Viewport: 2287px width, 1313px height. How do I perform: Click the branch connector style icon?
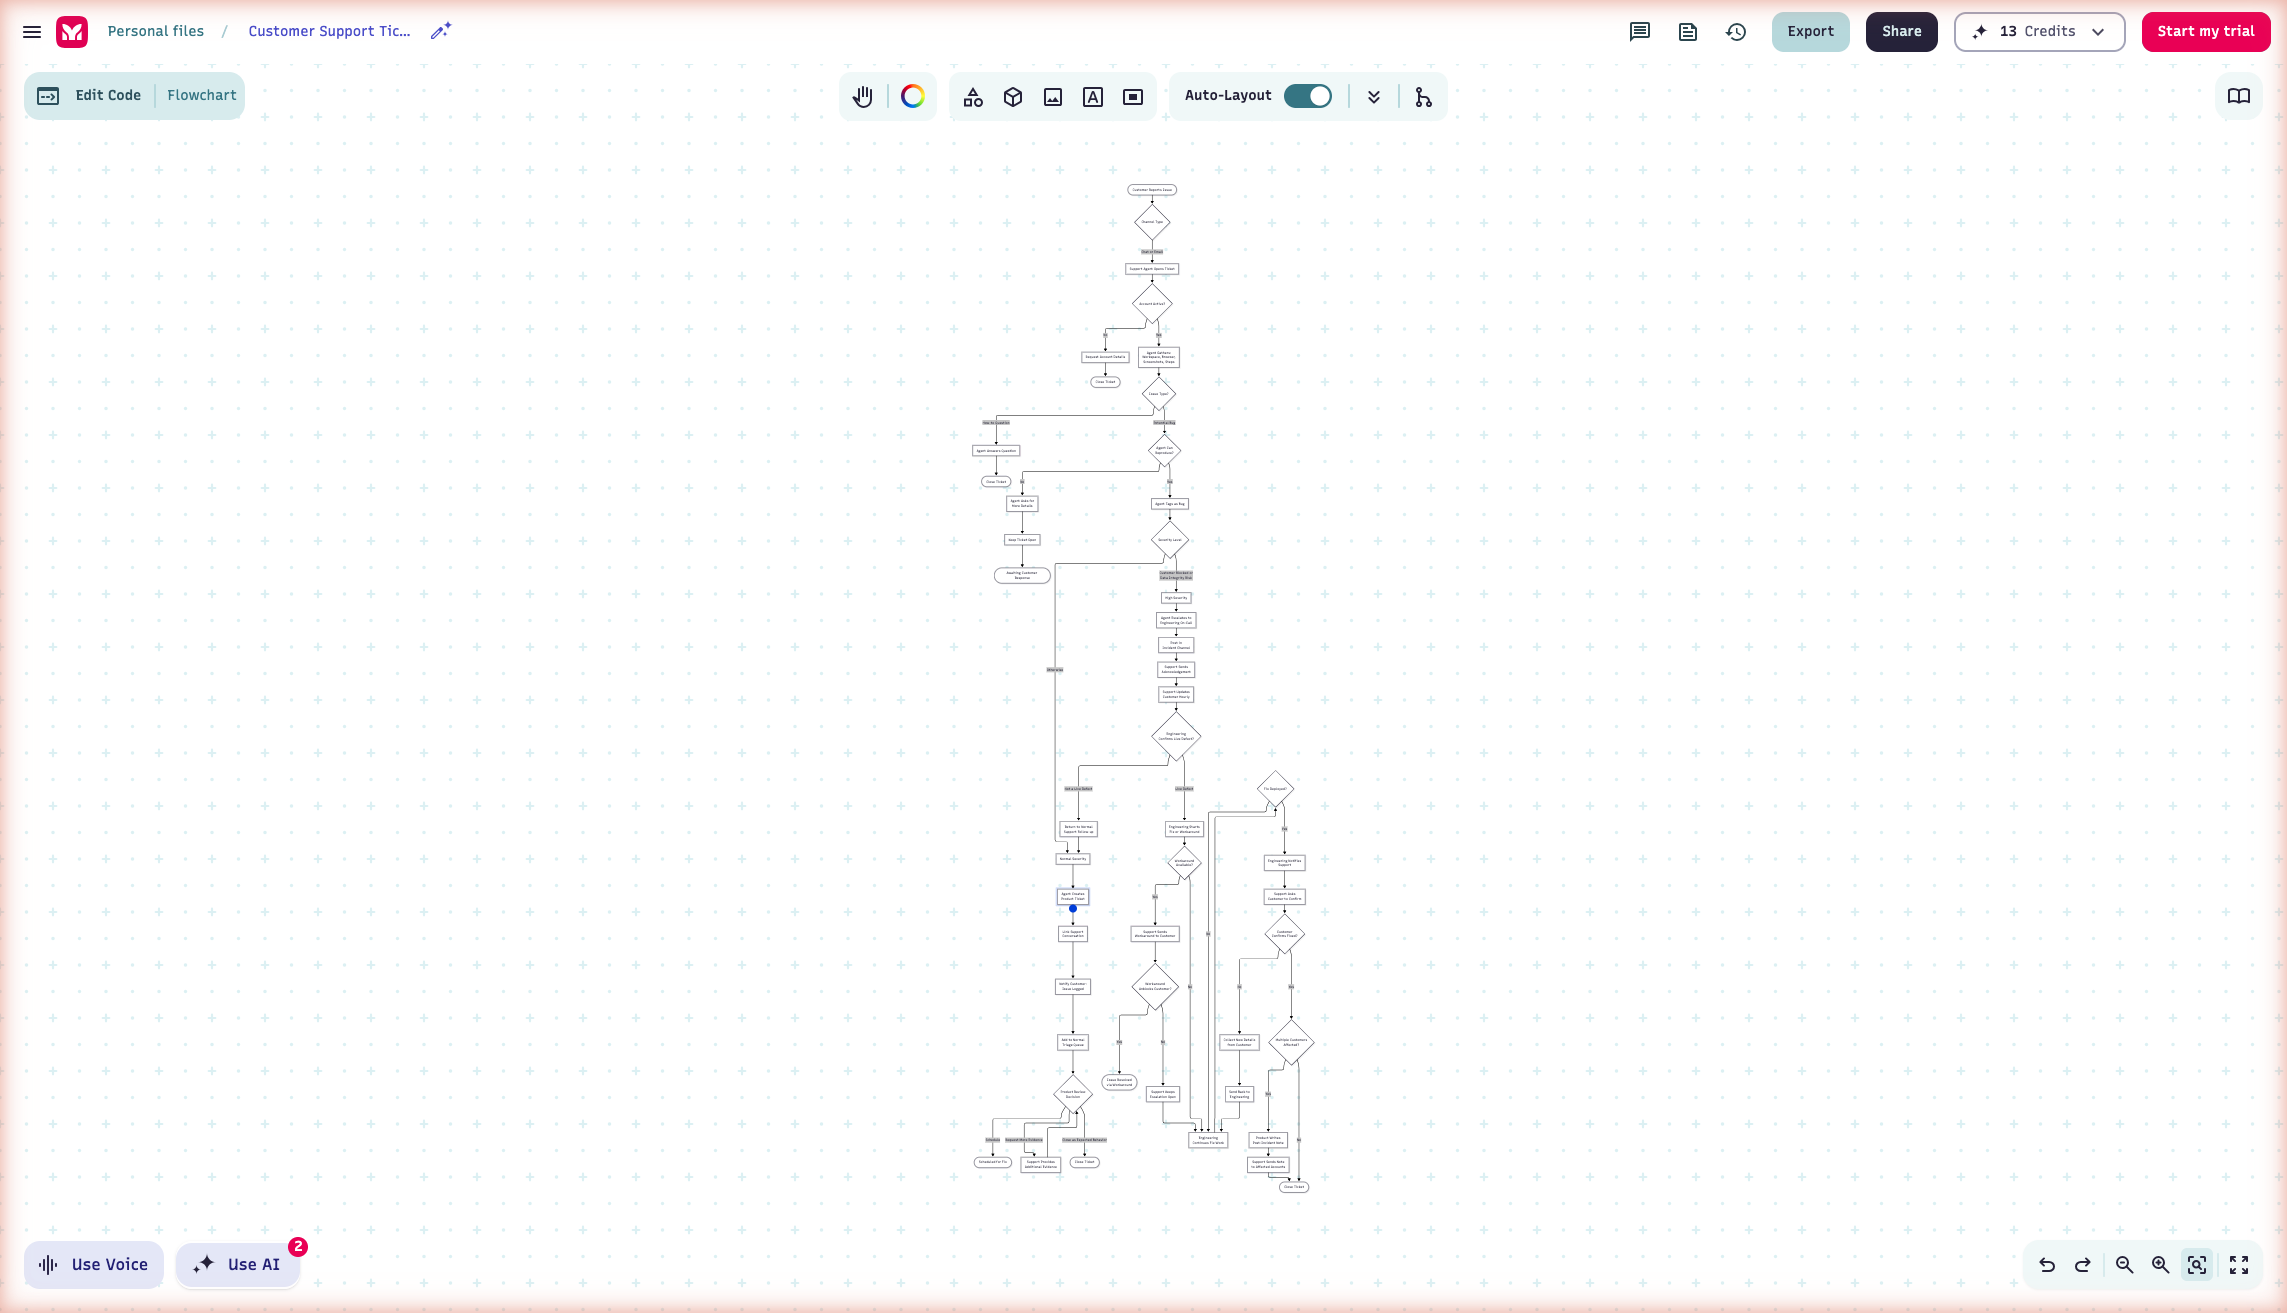click(x=1424, y=97)
